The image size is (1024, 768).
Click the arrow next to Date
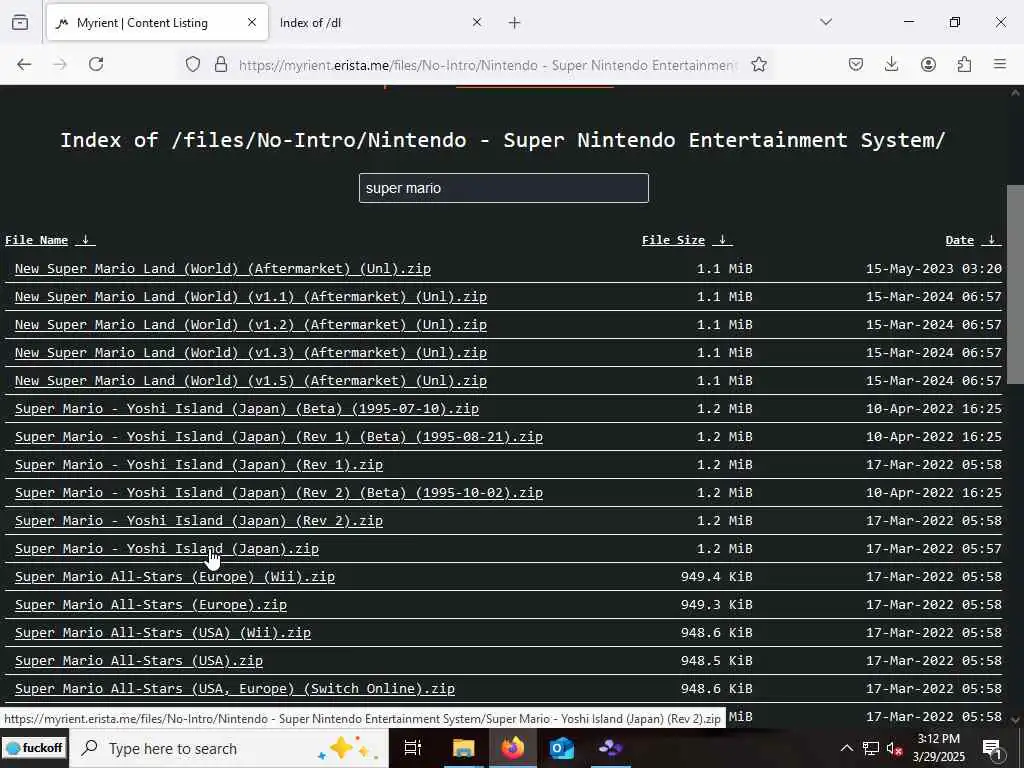pyautogui.click(x=991, y=240)
